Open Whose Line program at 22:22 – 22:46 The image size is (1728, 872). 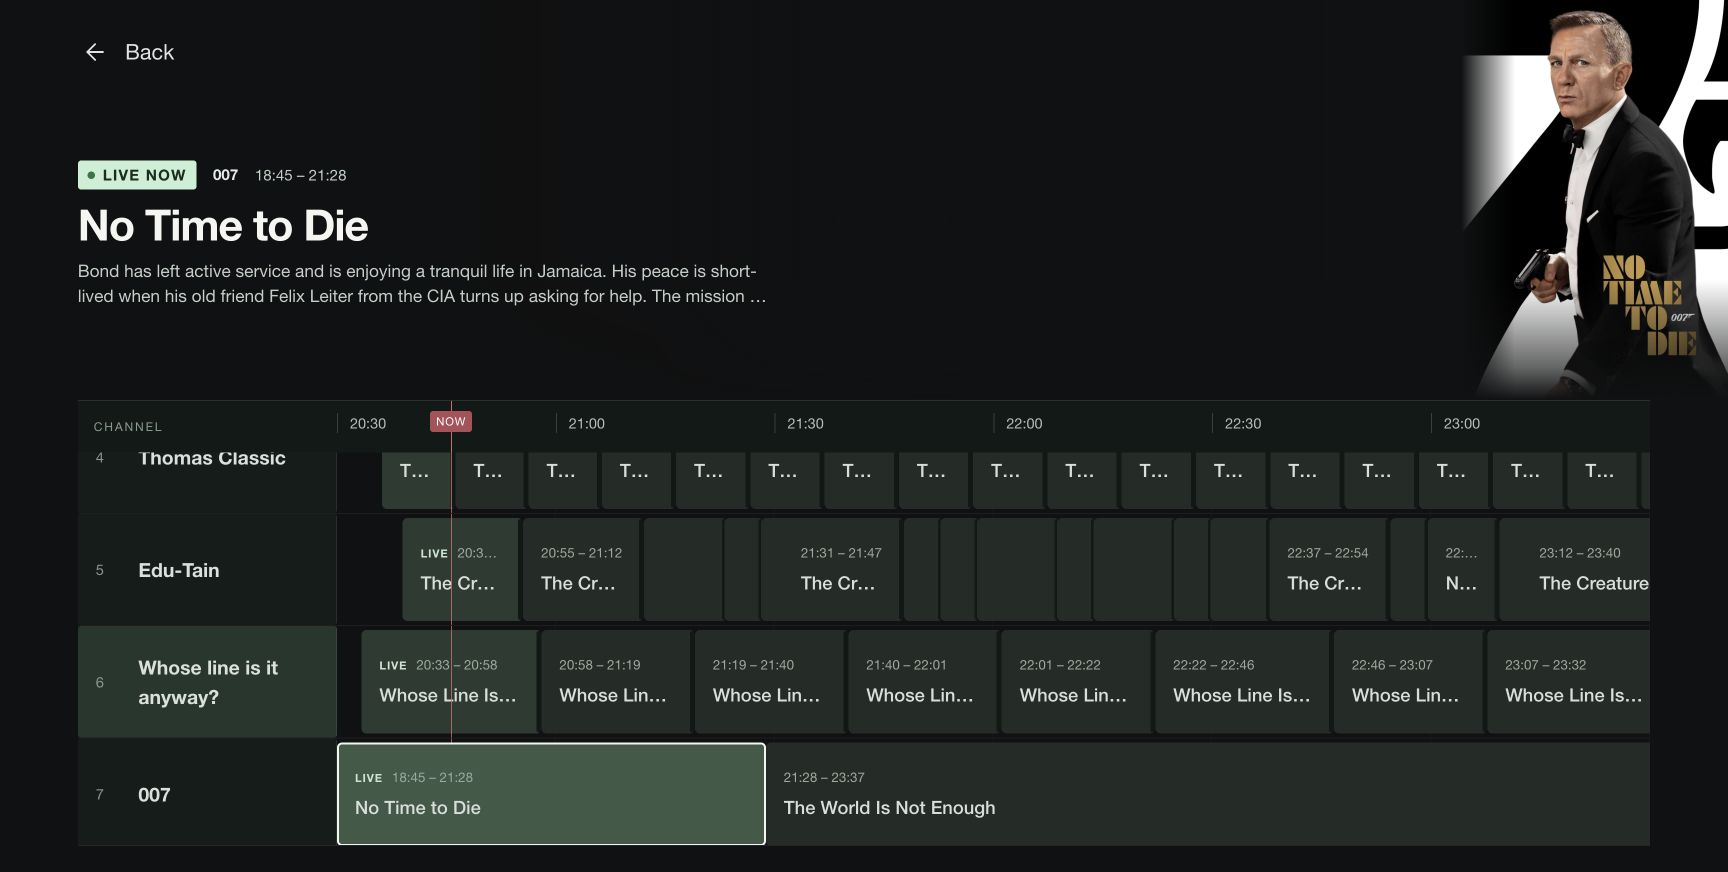[1242, 682]
